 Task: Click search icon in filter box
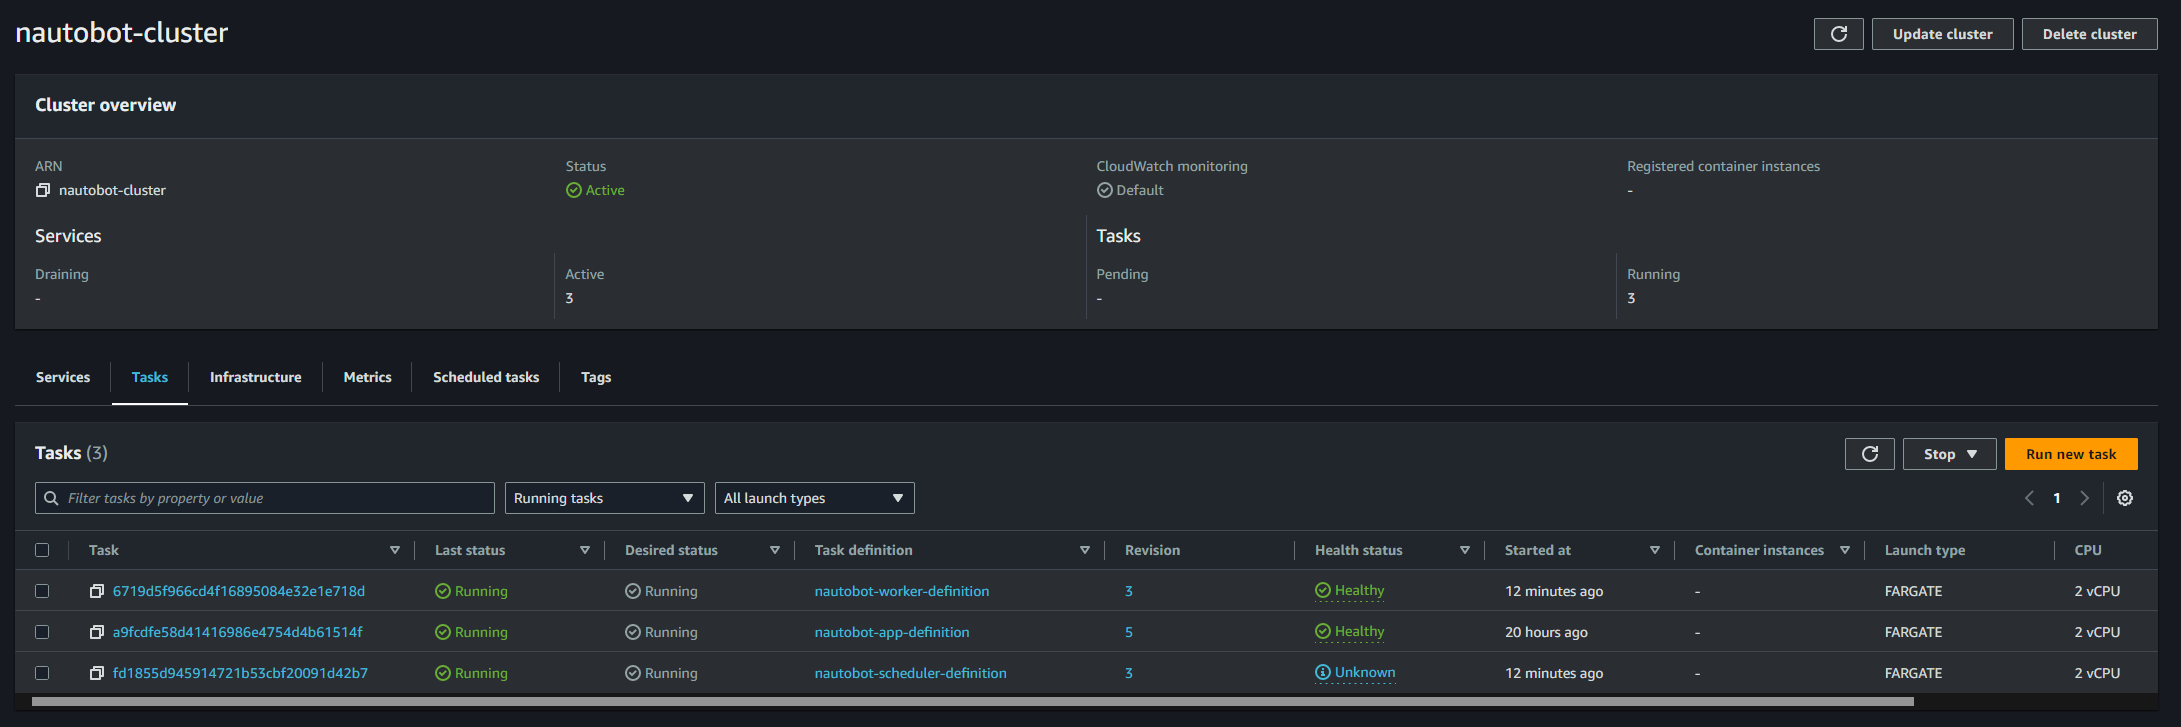(51, 498)
